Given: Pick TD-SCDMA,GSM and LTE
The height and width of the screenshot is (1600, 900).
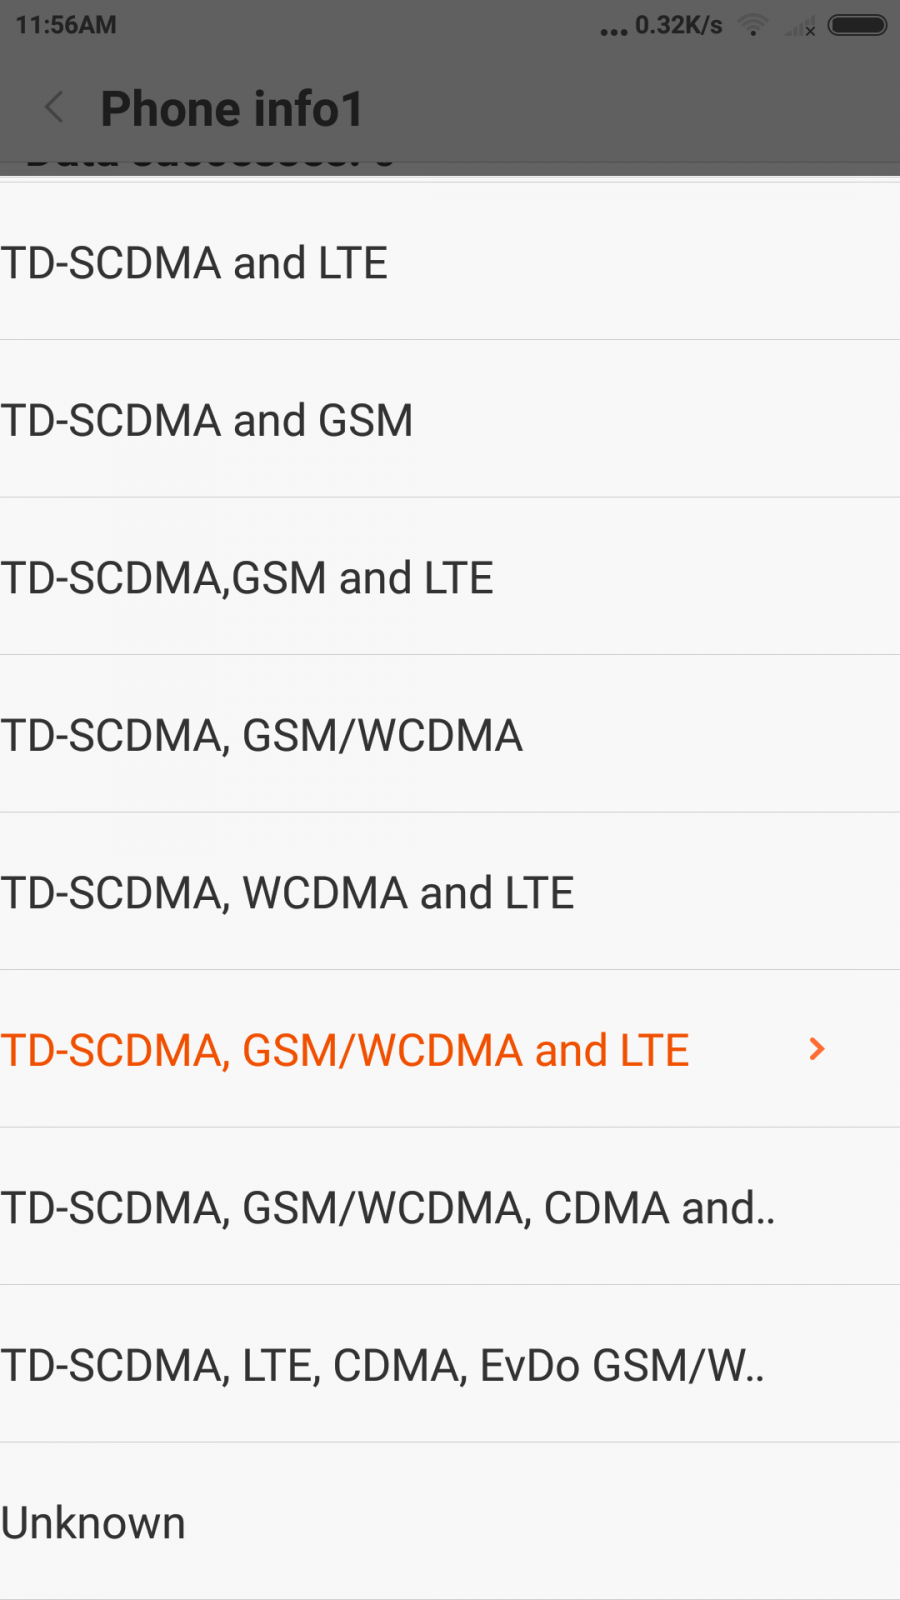Looking at the screenshot, I should point(247,578).
